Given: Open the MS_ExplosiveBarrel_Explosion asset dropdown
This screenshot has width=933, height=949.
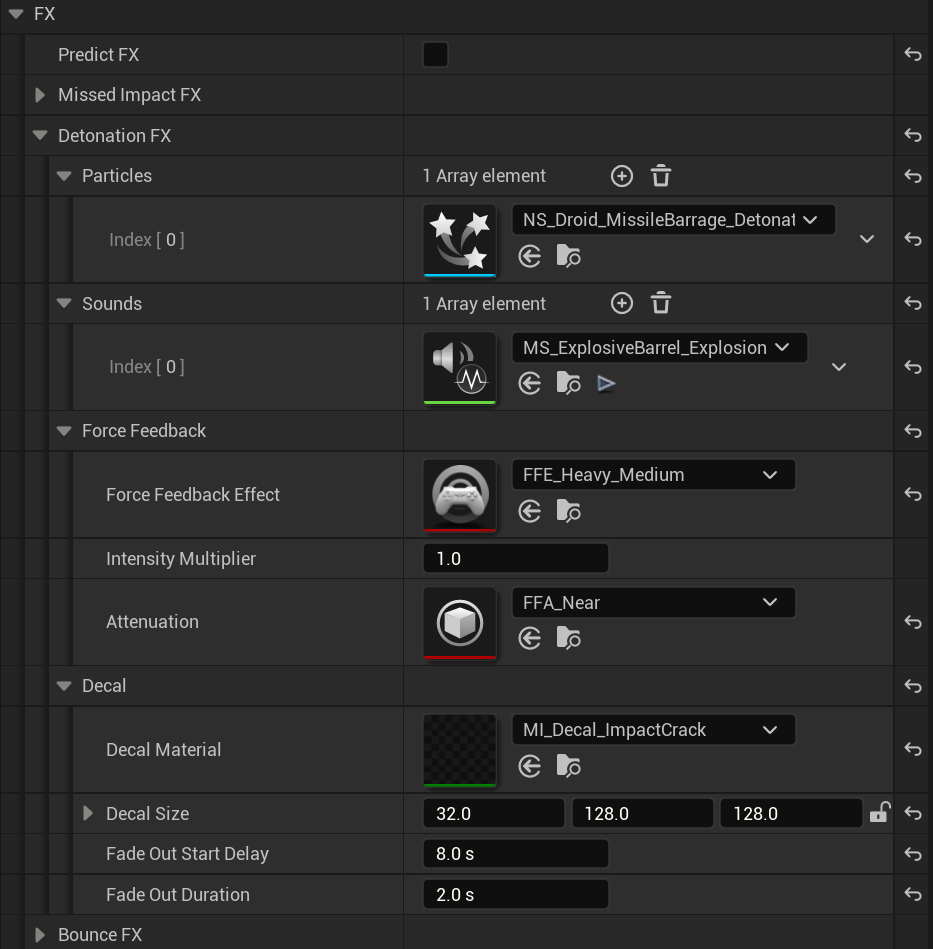Looking at the screenshot, I should [660, 347].
